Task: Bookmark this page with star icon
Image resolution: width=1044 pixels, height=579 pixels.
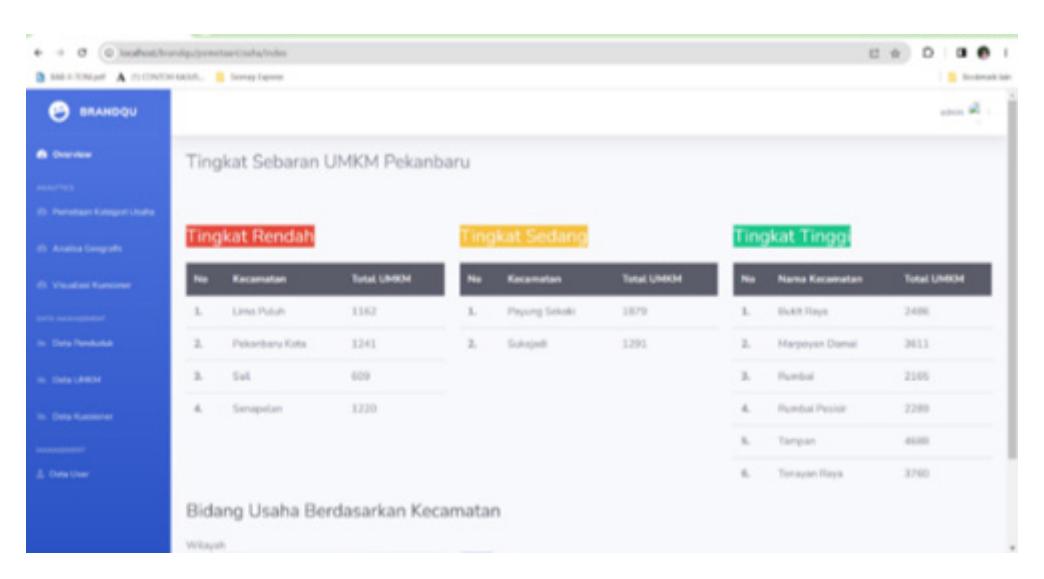Action: click(896, 53)
